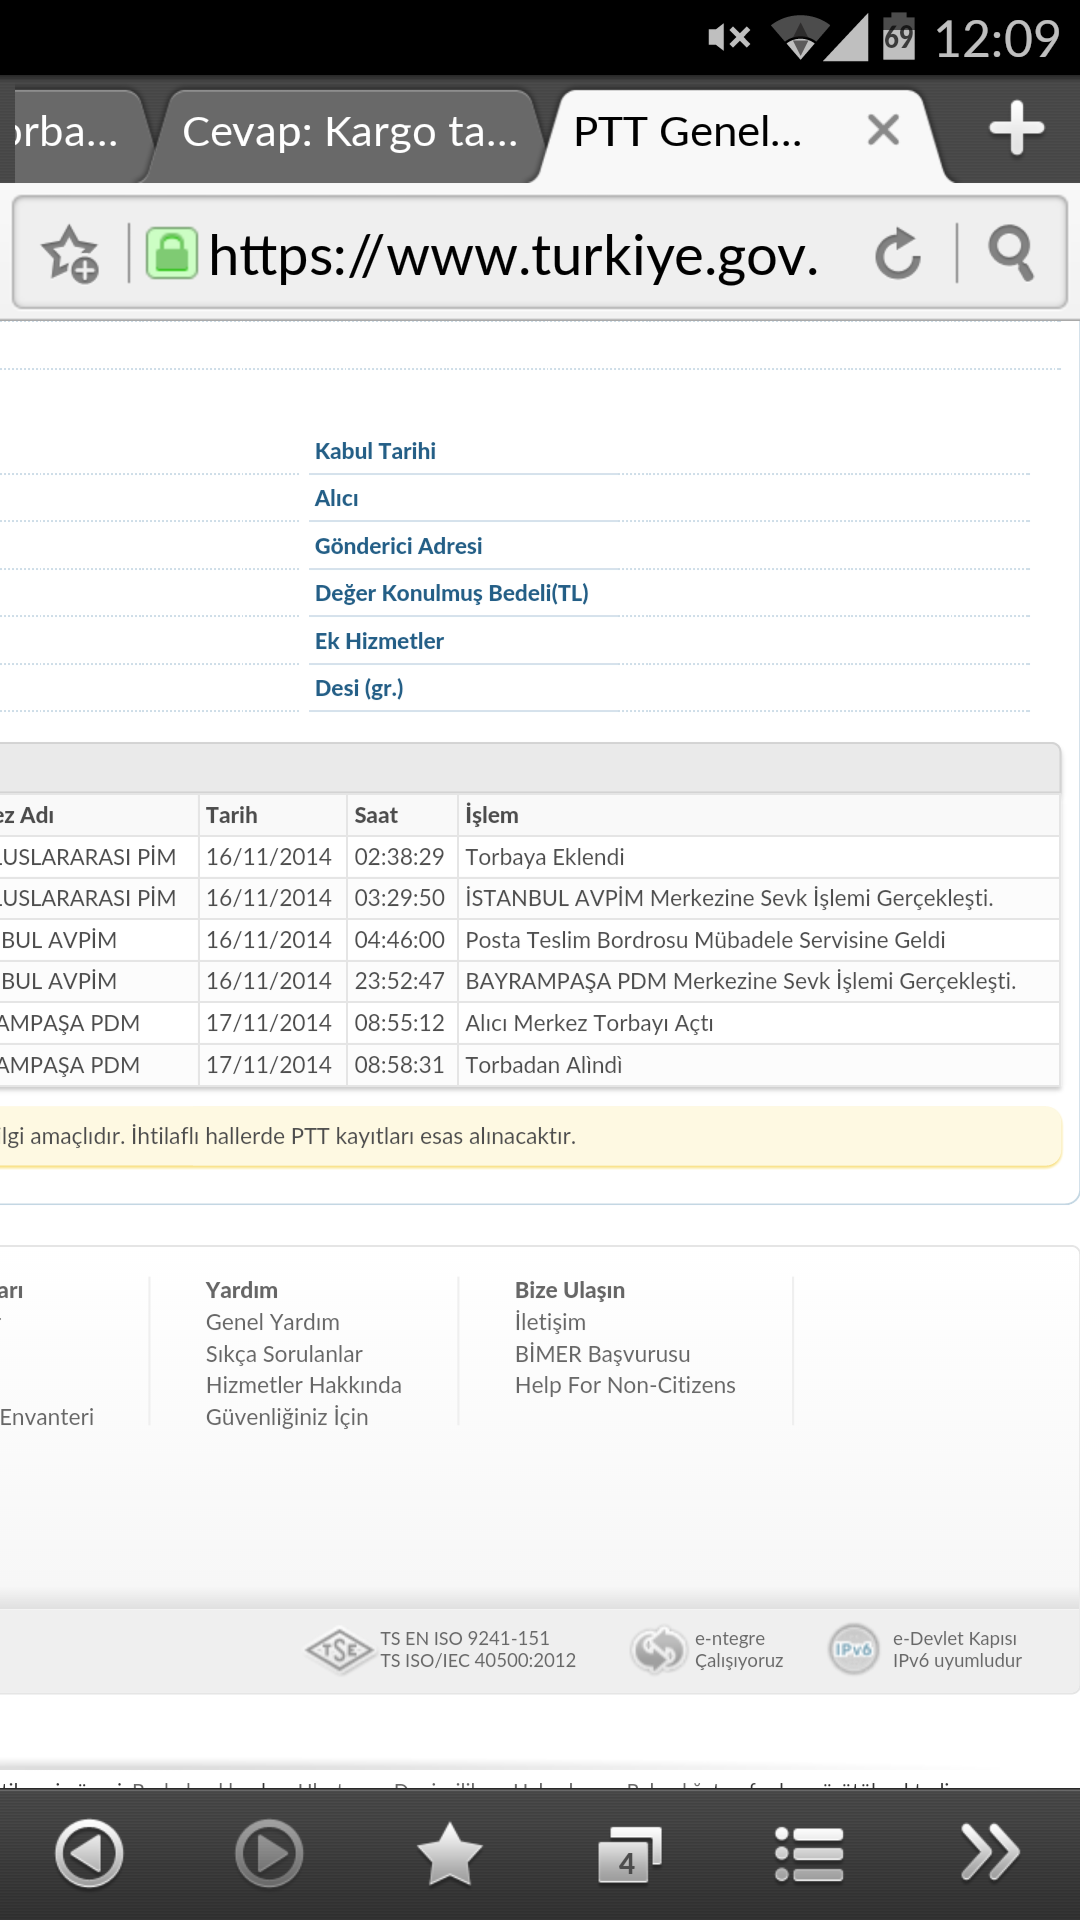The image size is (1080, 1920).
Task: Tap the Yardım footer heading
Action: click(x=242, y=1290)
